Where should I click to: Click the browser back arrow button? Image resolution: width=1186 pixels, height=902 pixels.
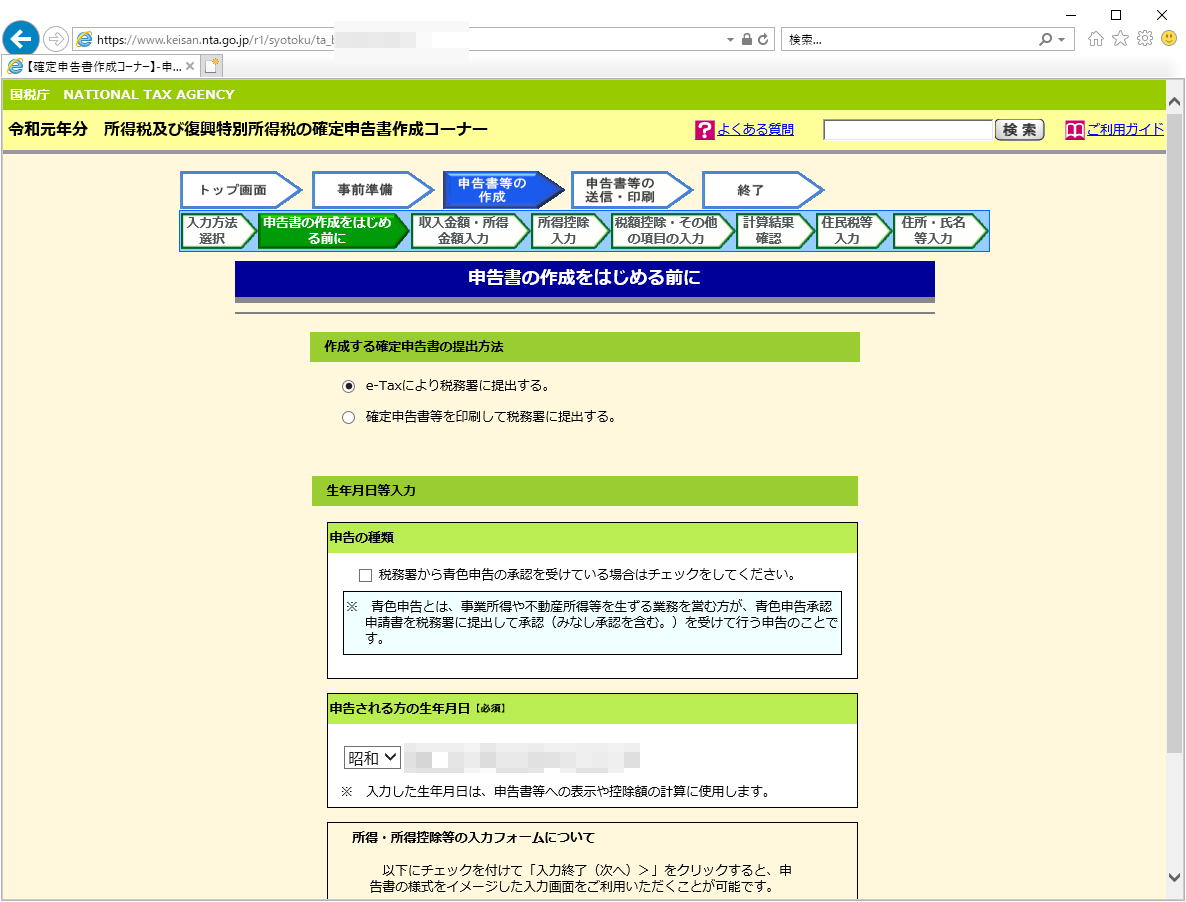(x=21, y=39)
